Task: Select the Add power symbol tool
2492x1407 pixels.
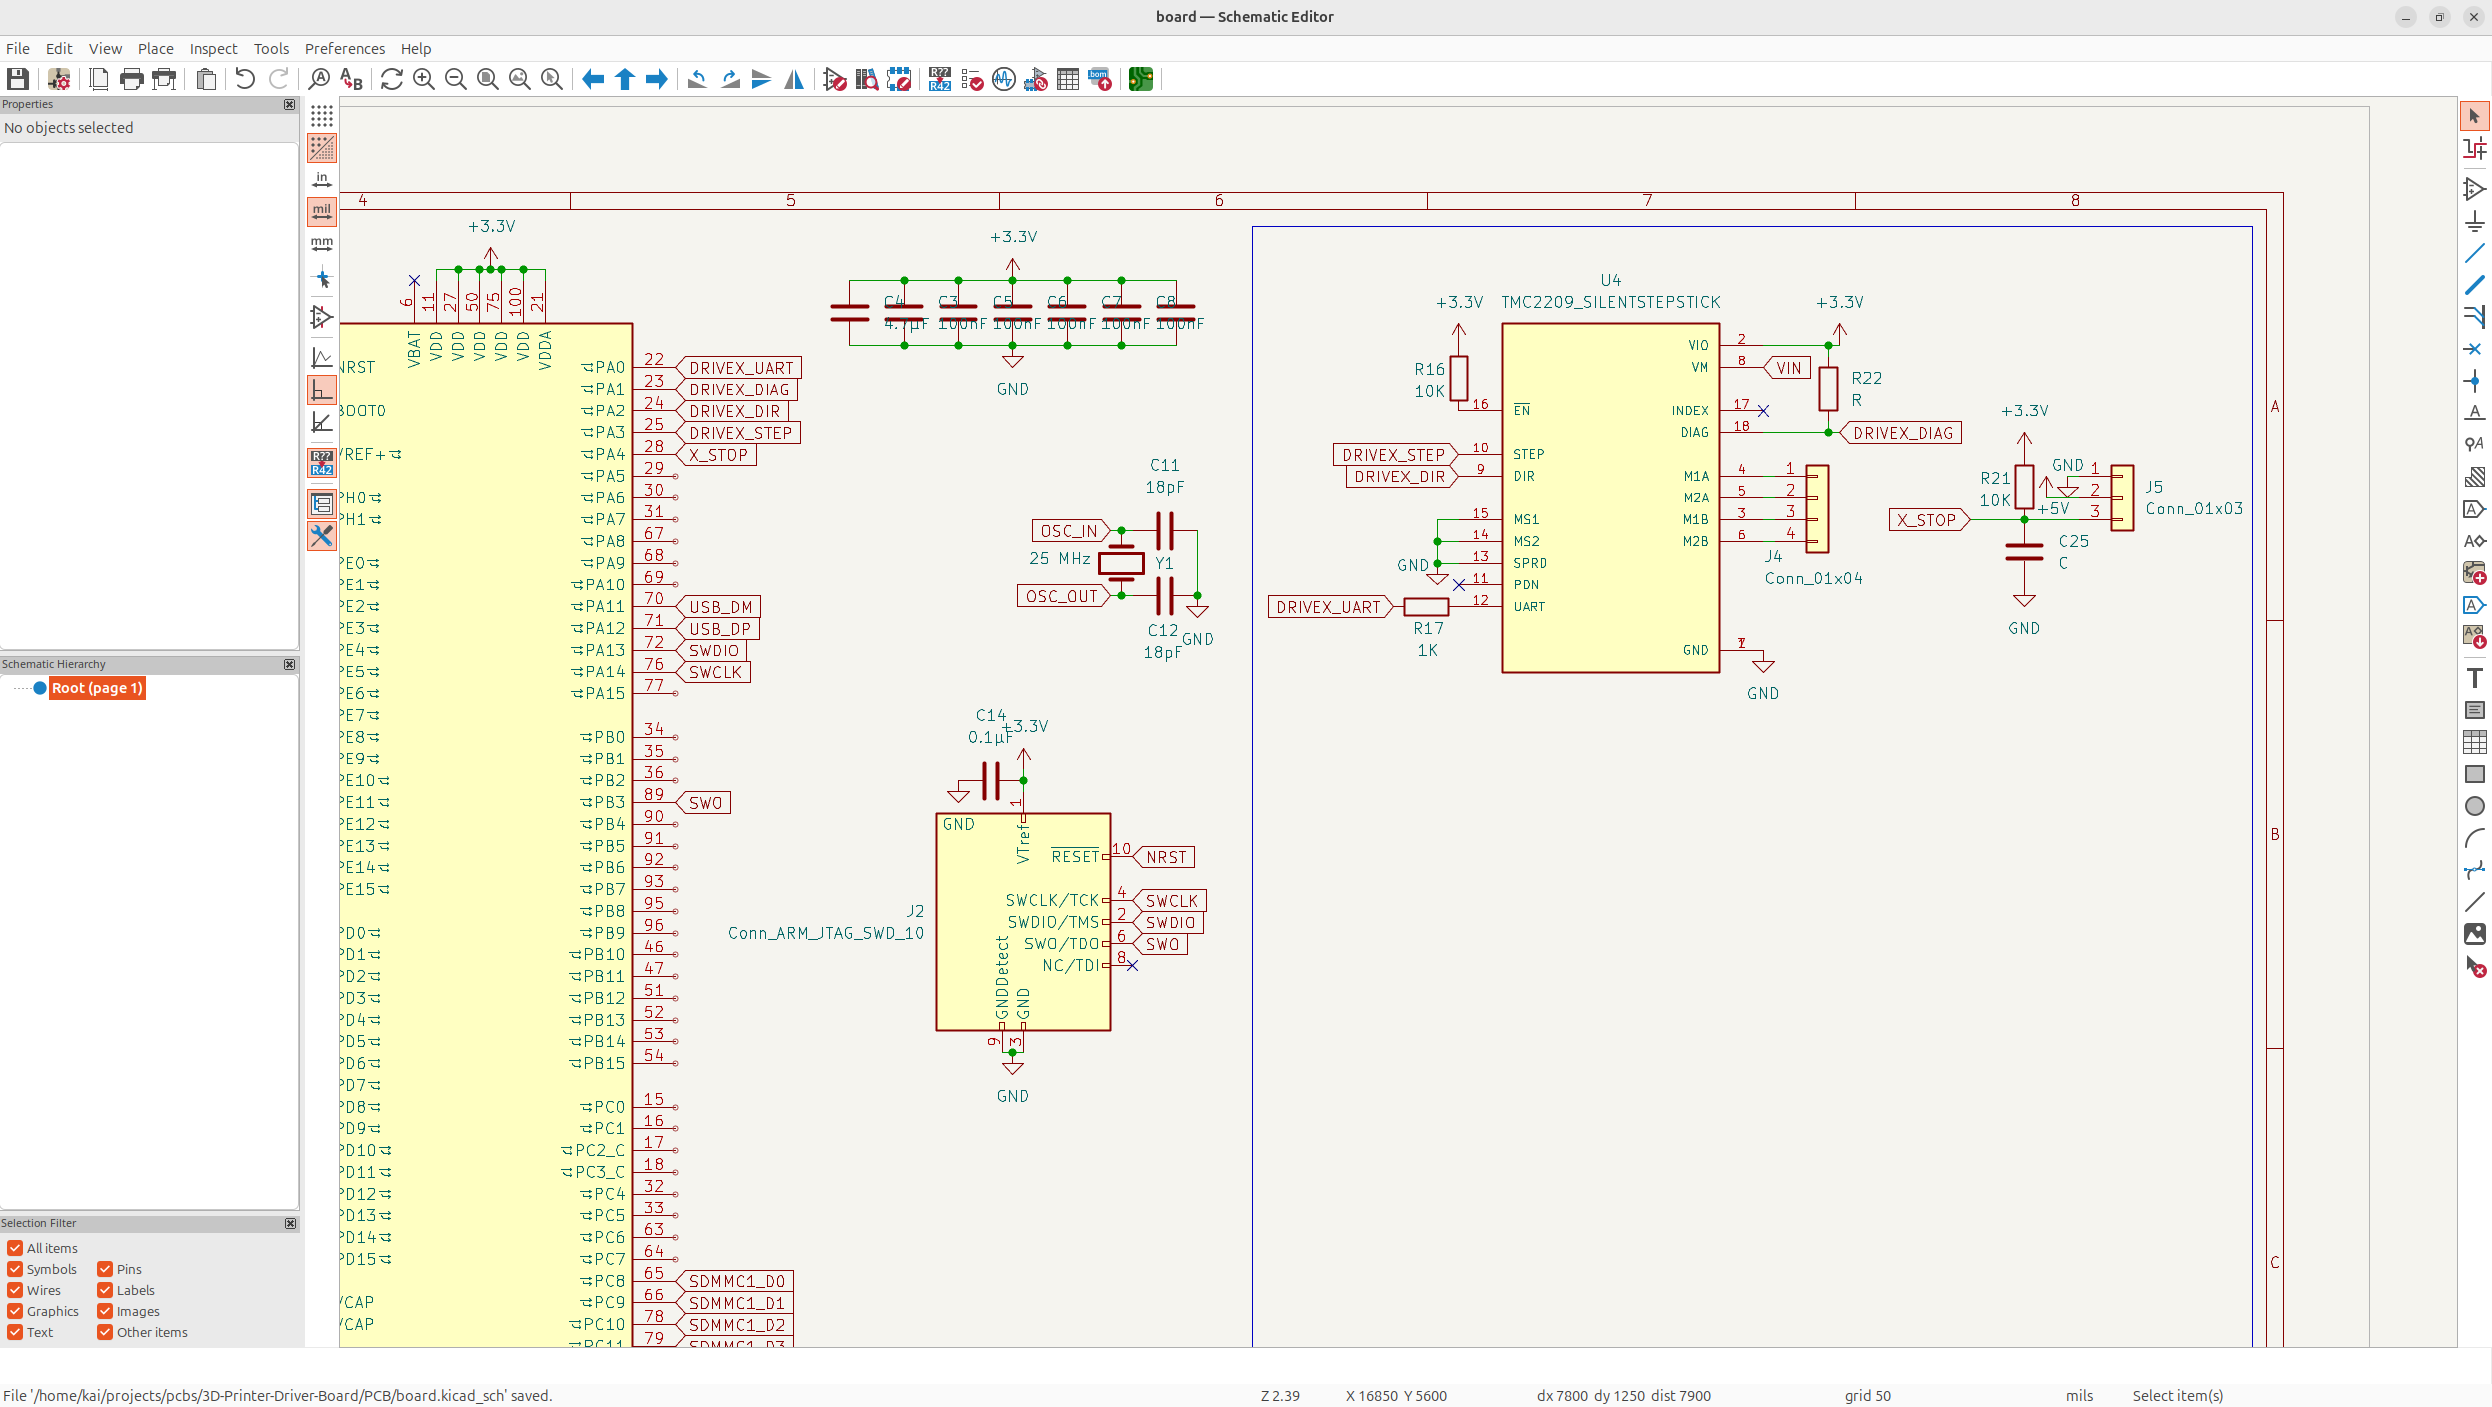Action: click(x=2474, y=221)
